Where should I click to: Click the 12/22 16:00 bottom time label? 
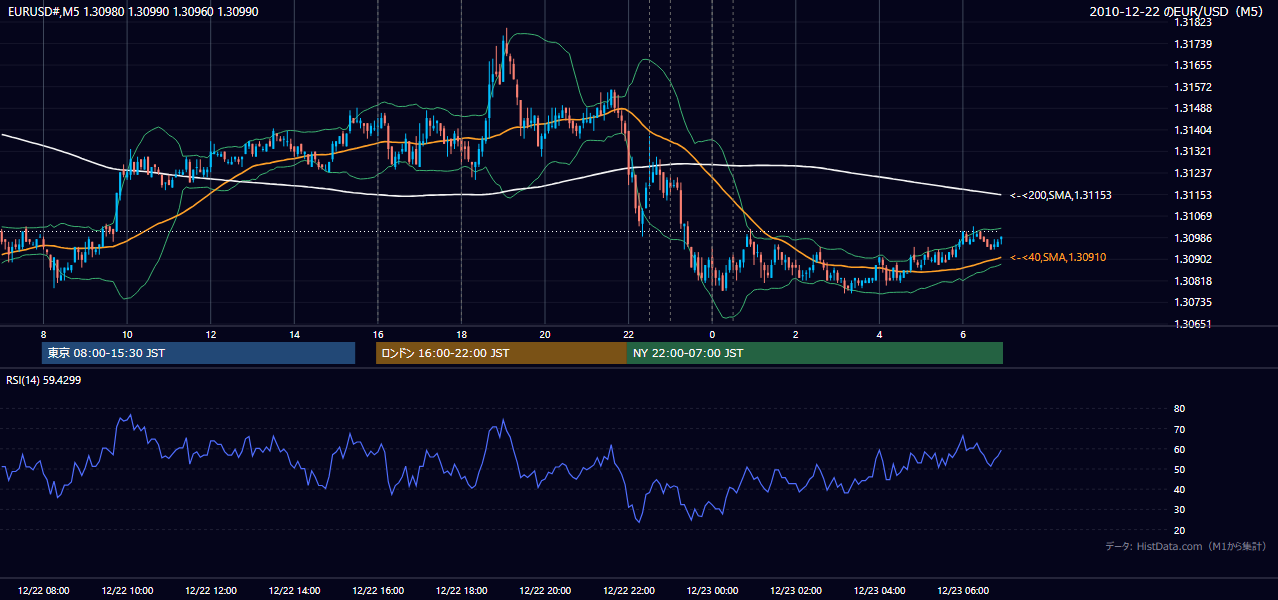(378, 591)
